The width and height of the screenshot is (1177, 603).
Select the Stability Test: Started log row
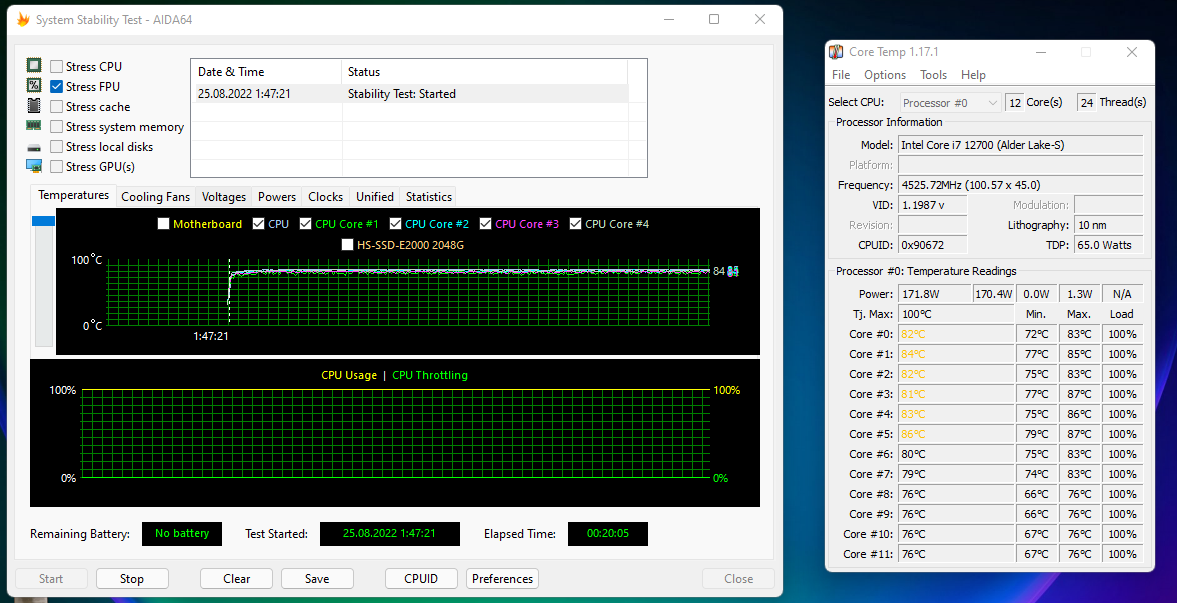coord(410,94)
